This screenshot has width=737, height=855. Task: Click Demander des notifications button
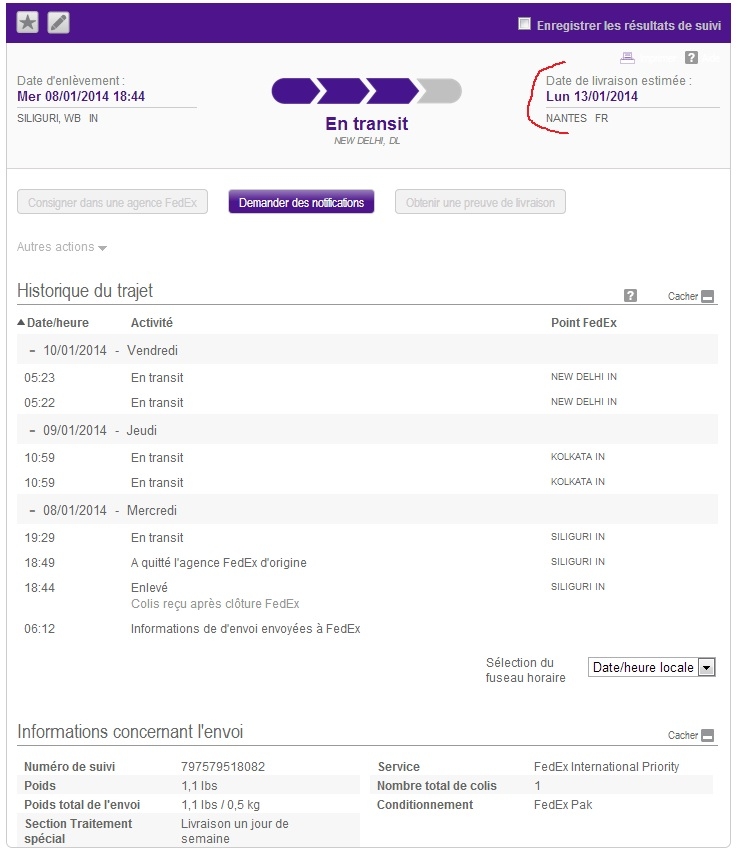click(x=301, y=202)
